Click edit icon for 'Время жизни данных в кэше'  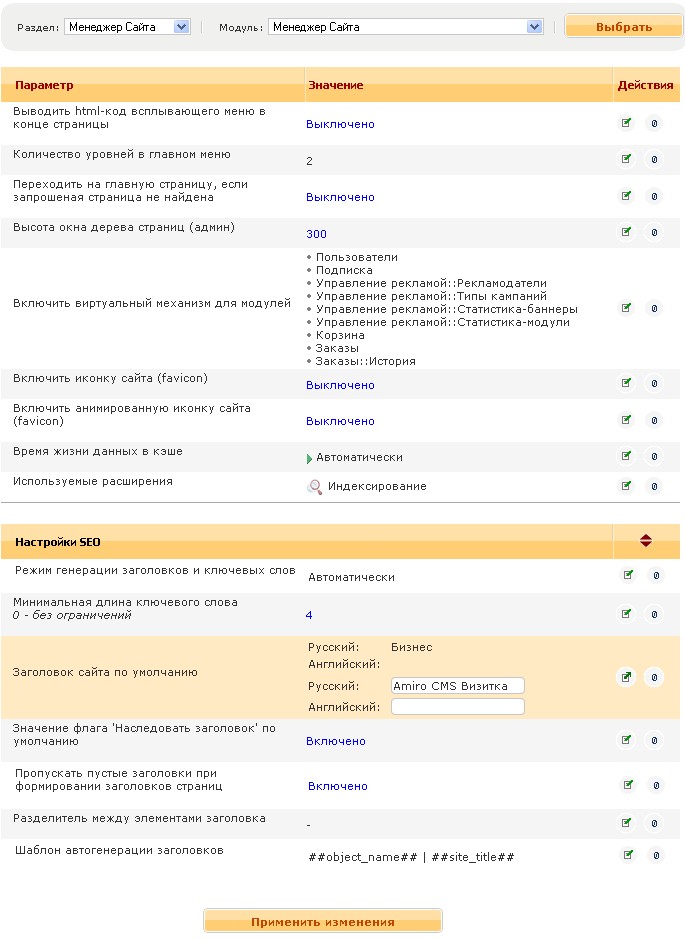tap(627, 456)
